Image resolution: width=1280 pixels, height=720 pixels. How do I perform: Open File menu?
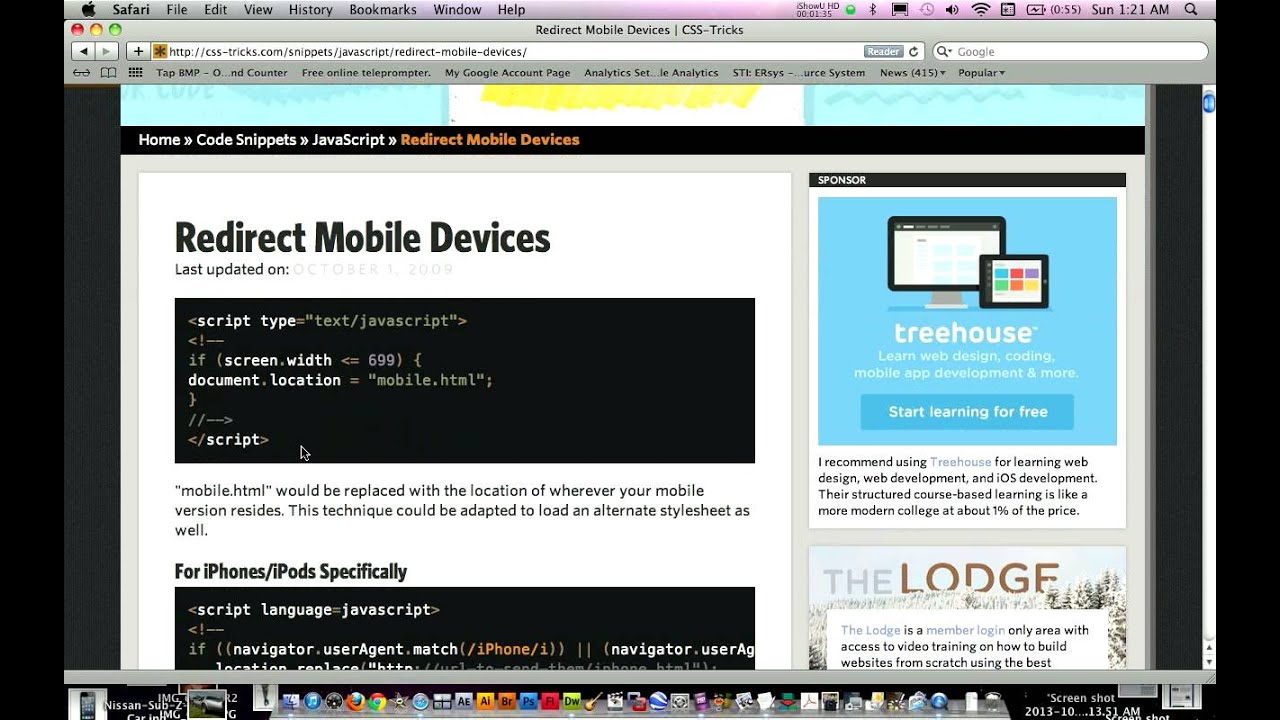pos(177,9)
